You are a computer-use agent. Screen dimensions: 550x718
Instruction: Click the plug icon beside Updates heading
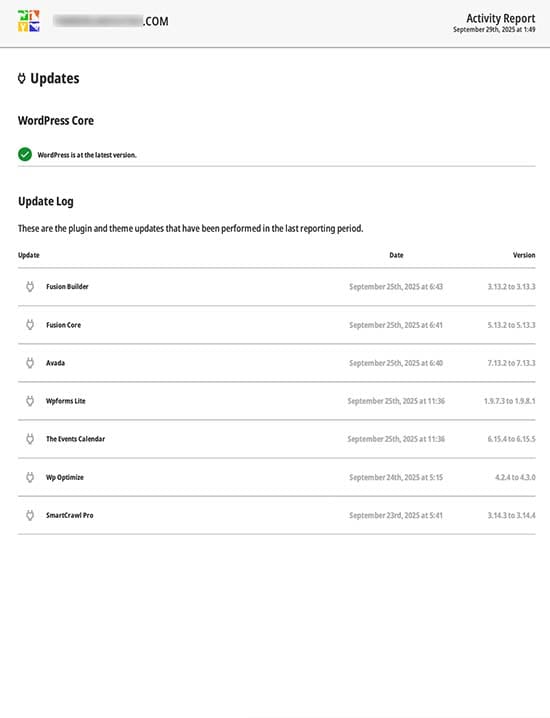[22, 78]
